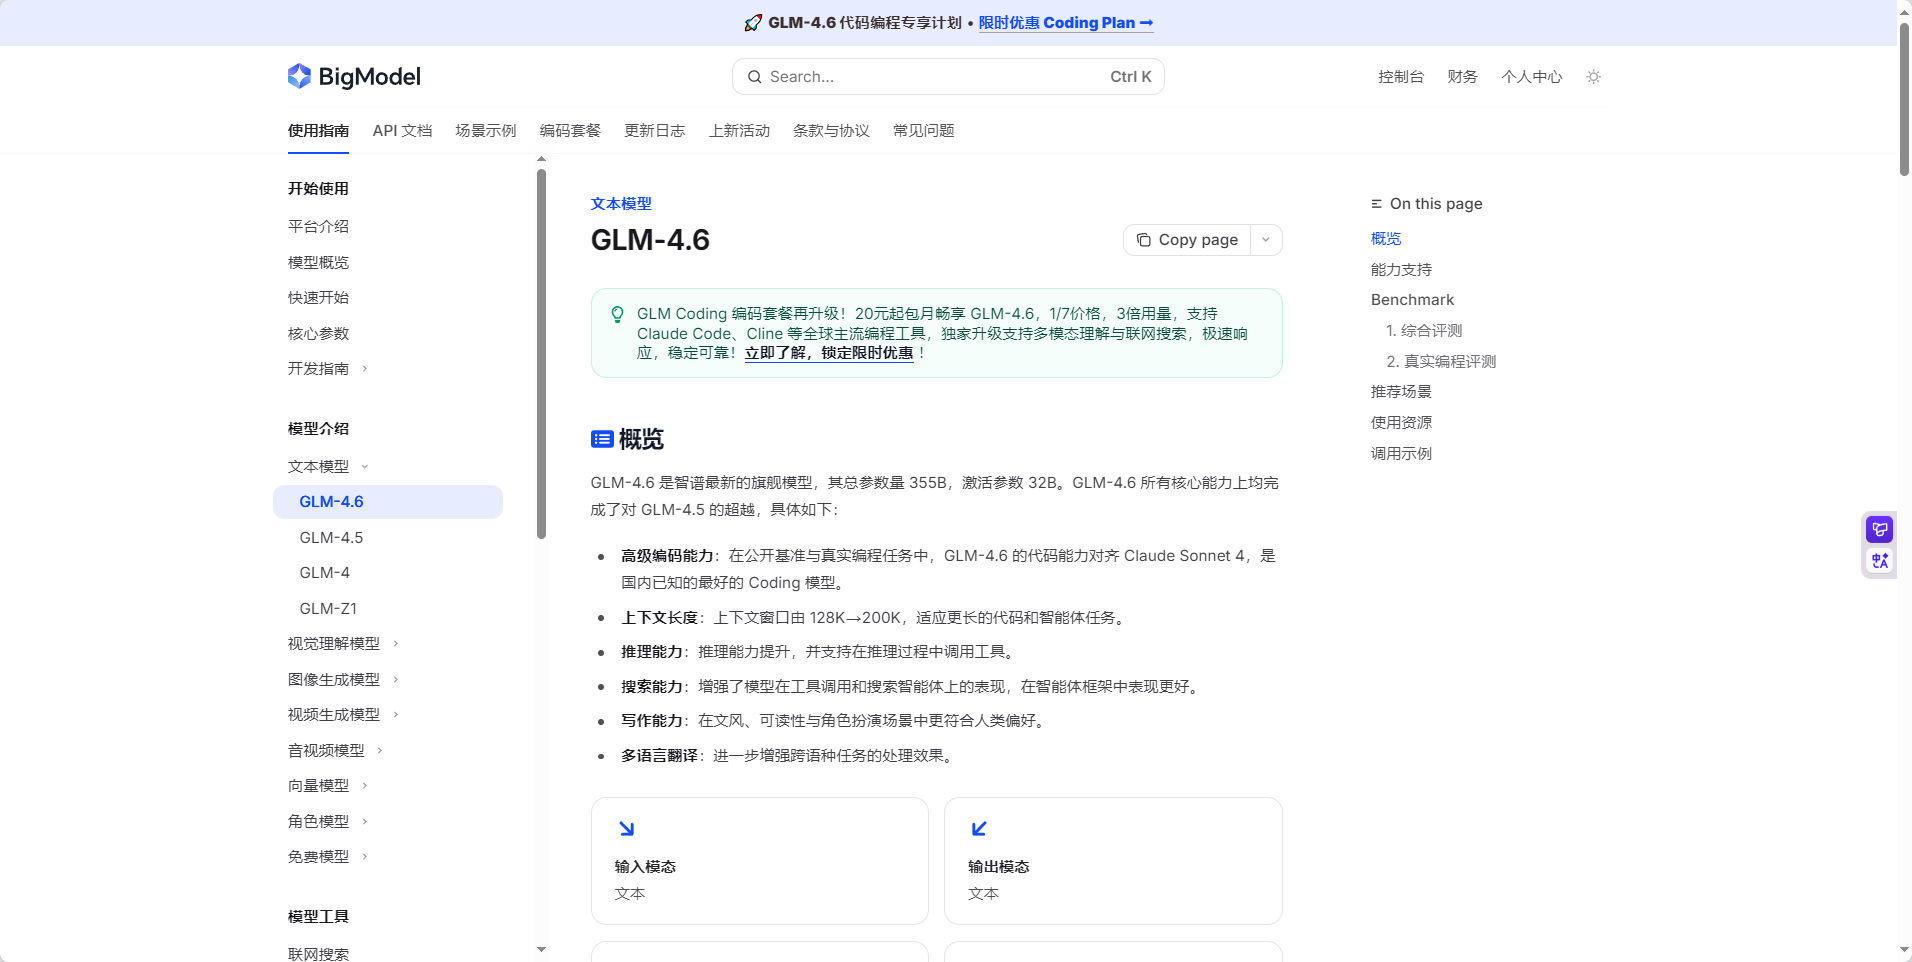
Task: Click the copy icon inside Copy page button
Action: point(1144,240)
